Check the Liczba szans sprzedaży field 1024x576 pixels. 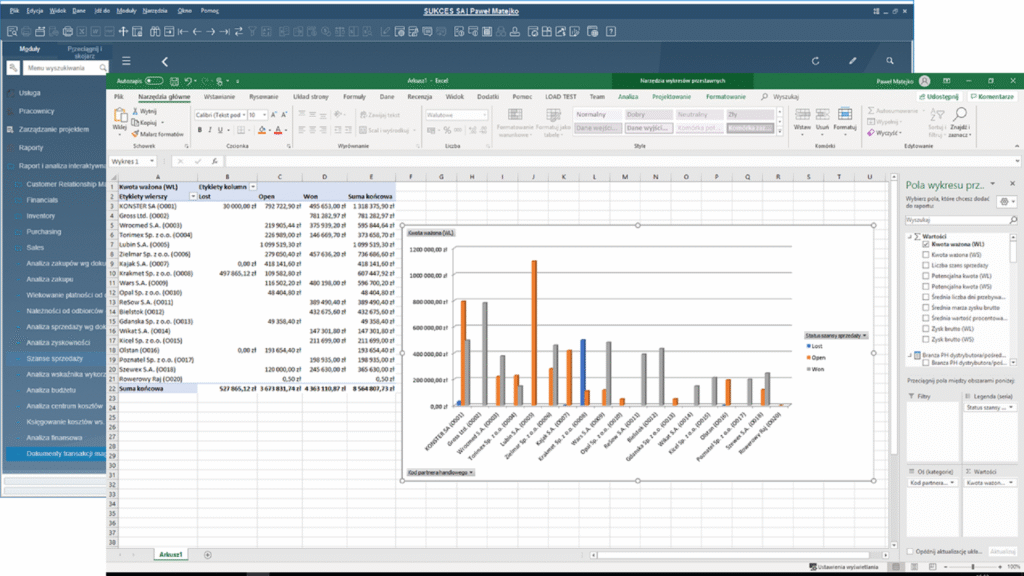pos(925,265)
